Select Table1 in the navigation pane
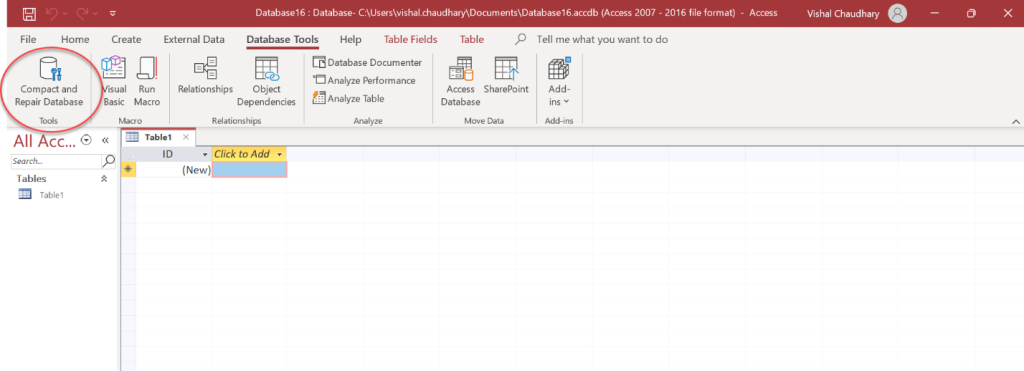 [51, 195]
